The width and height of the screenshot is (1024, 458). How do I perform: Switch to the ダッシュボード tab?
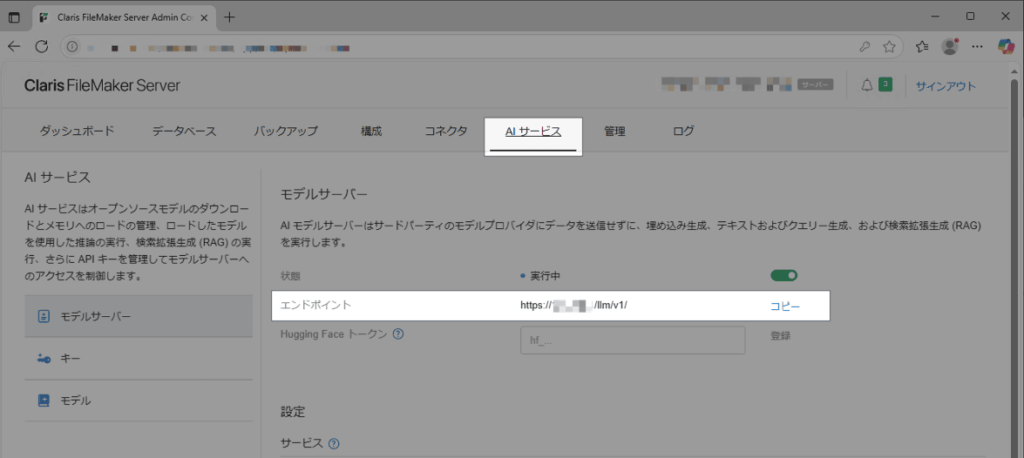tap(77, 131)
